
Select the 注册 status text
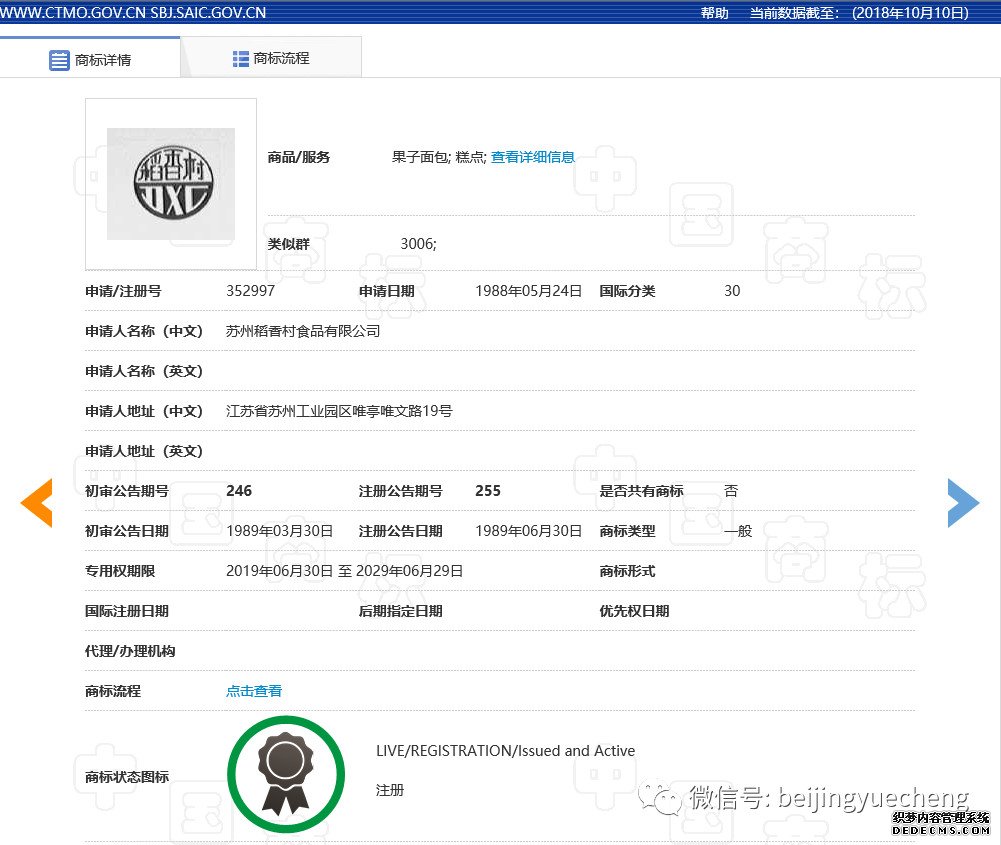click(x=389, y=790)
